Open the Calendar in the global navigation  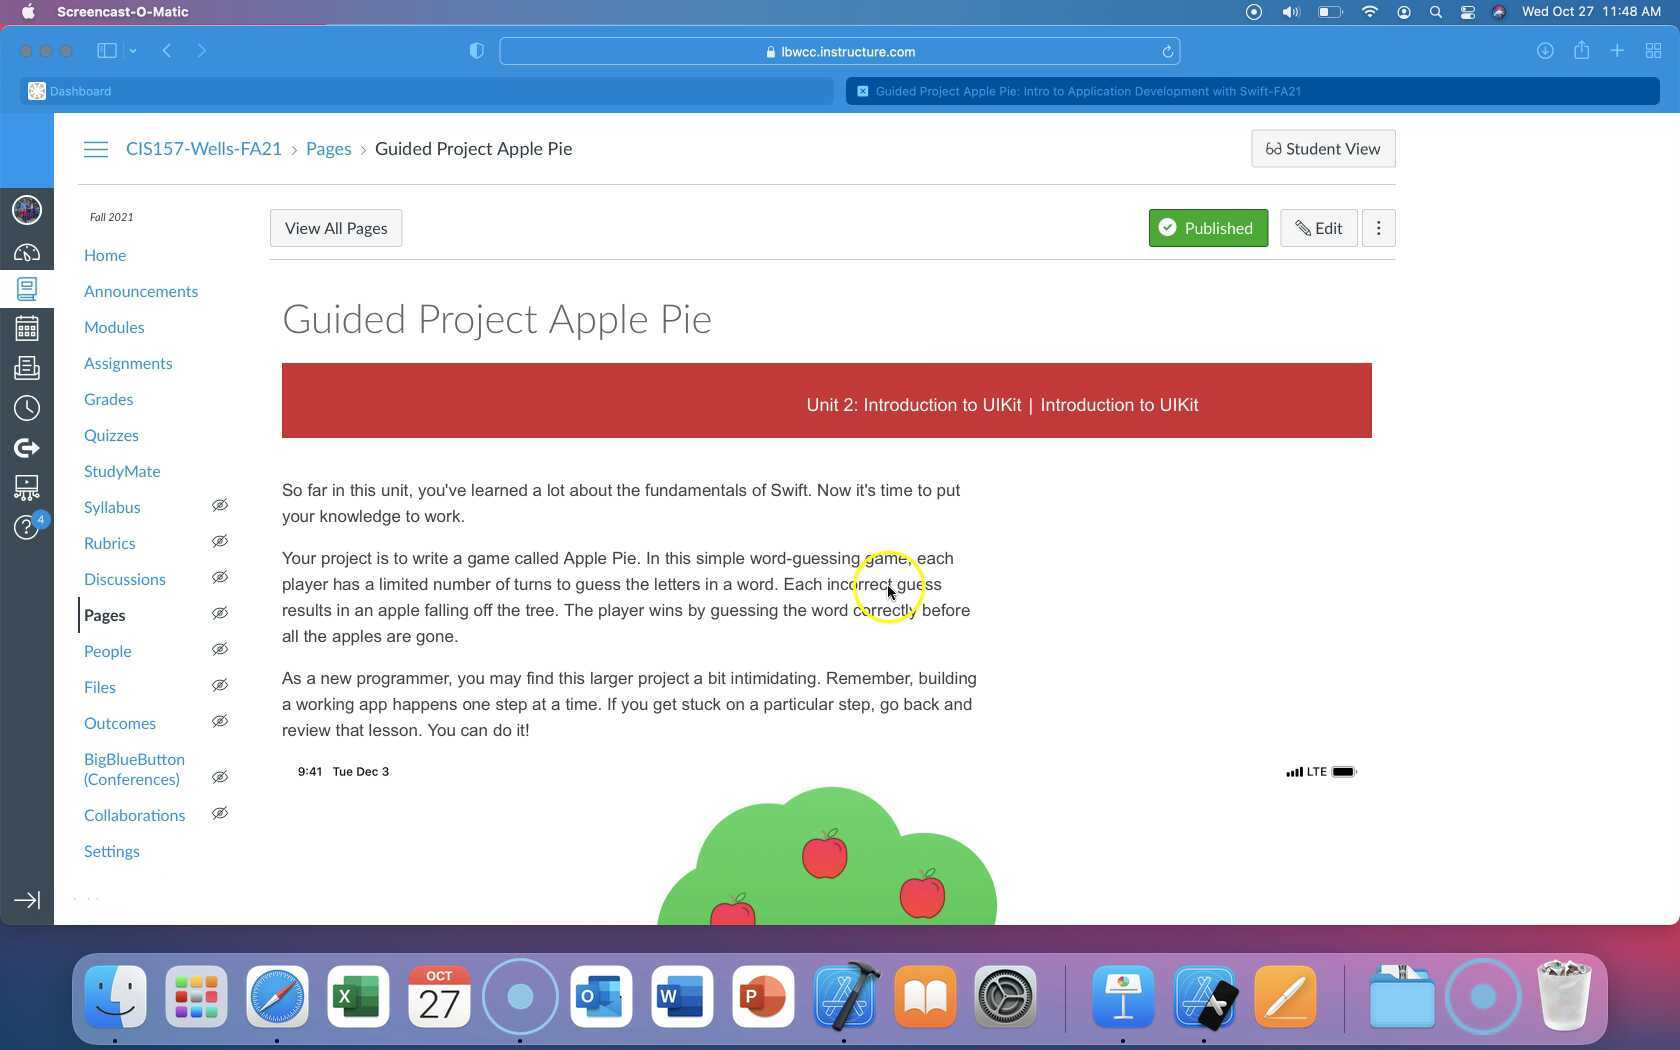pyautogui.click(x=27, y=327)
